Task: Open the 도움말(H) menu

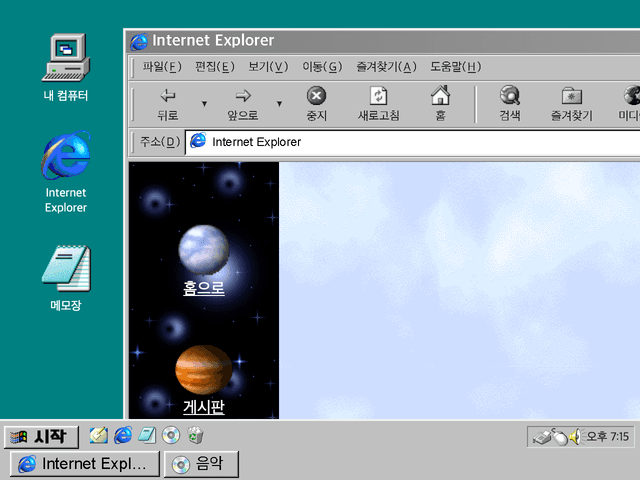Action: click(456, 67)
